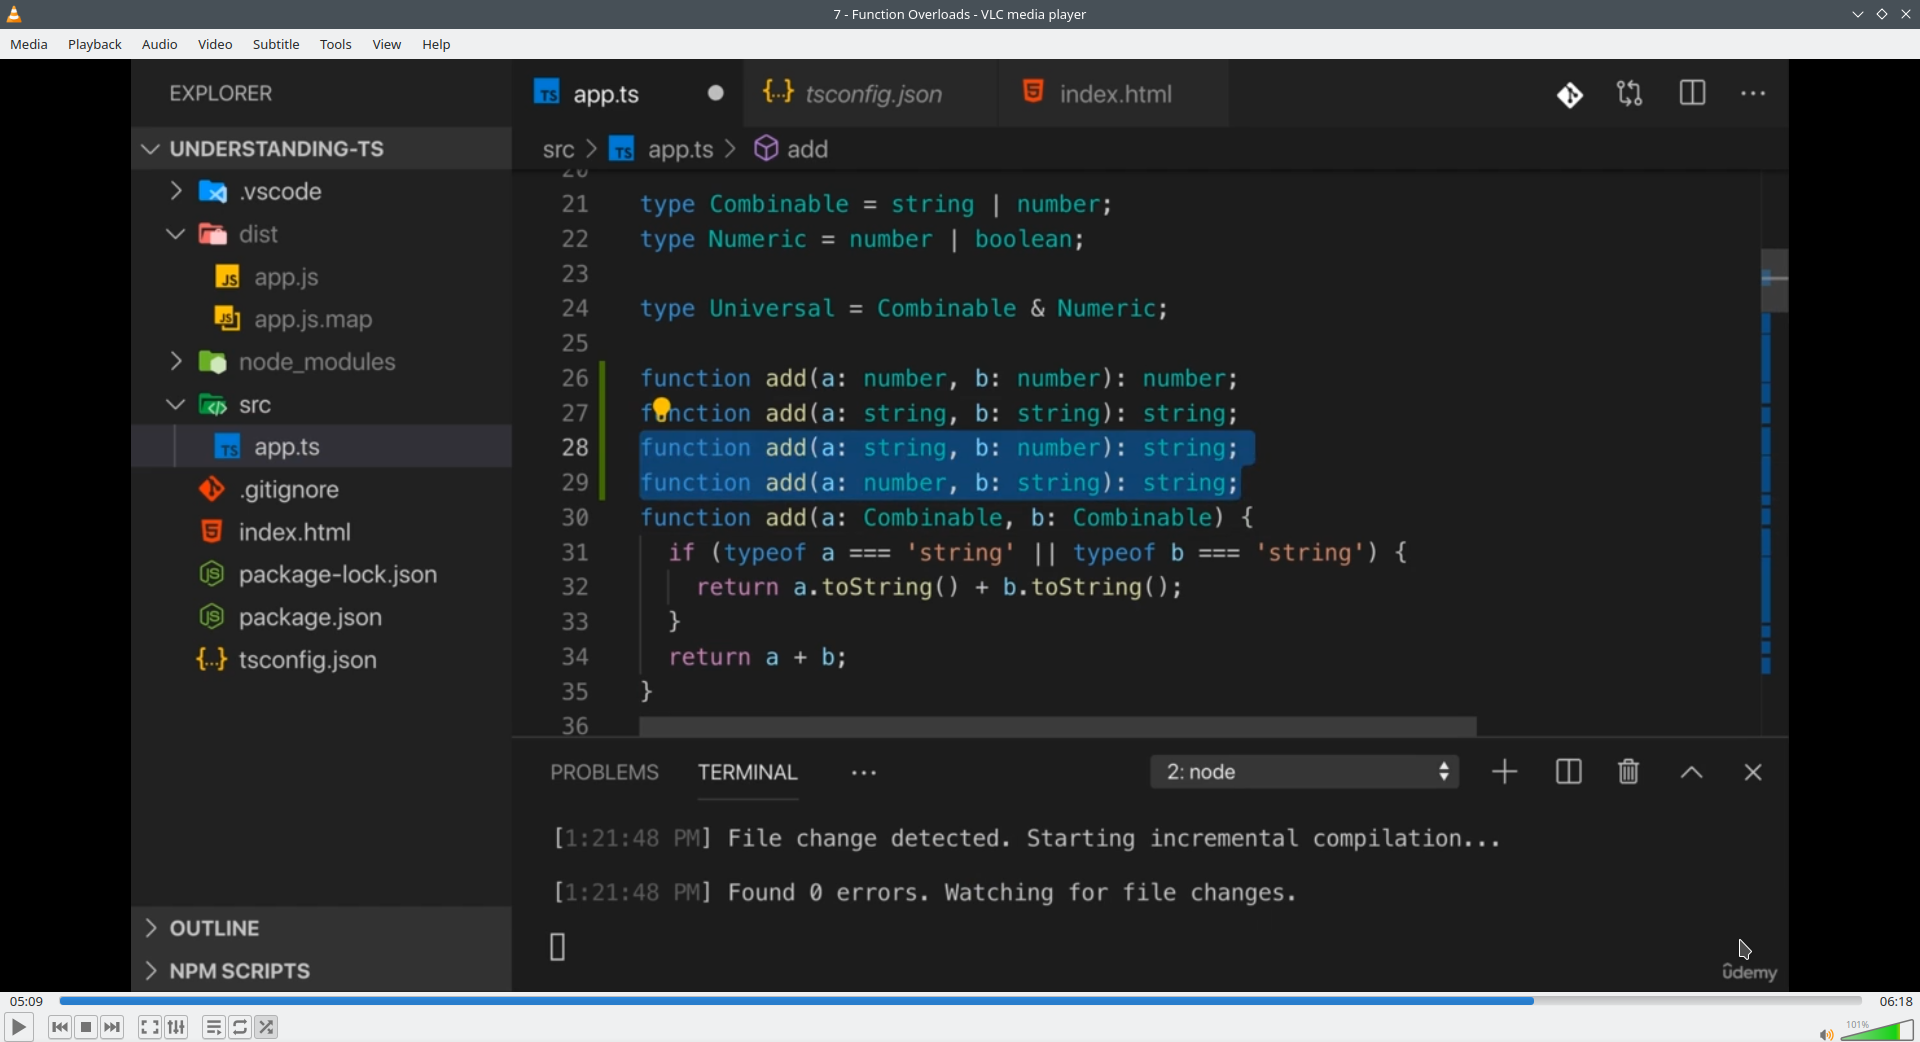Click the source control git icon
Viewport: 1920px width, 1042px height.
tap(1570, 95)
